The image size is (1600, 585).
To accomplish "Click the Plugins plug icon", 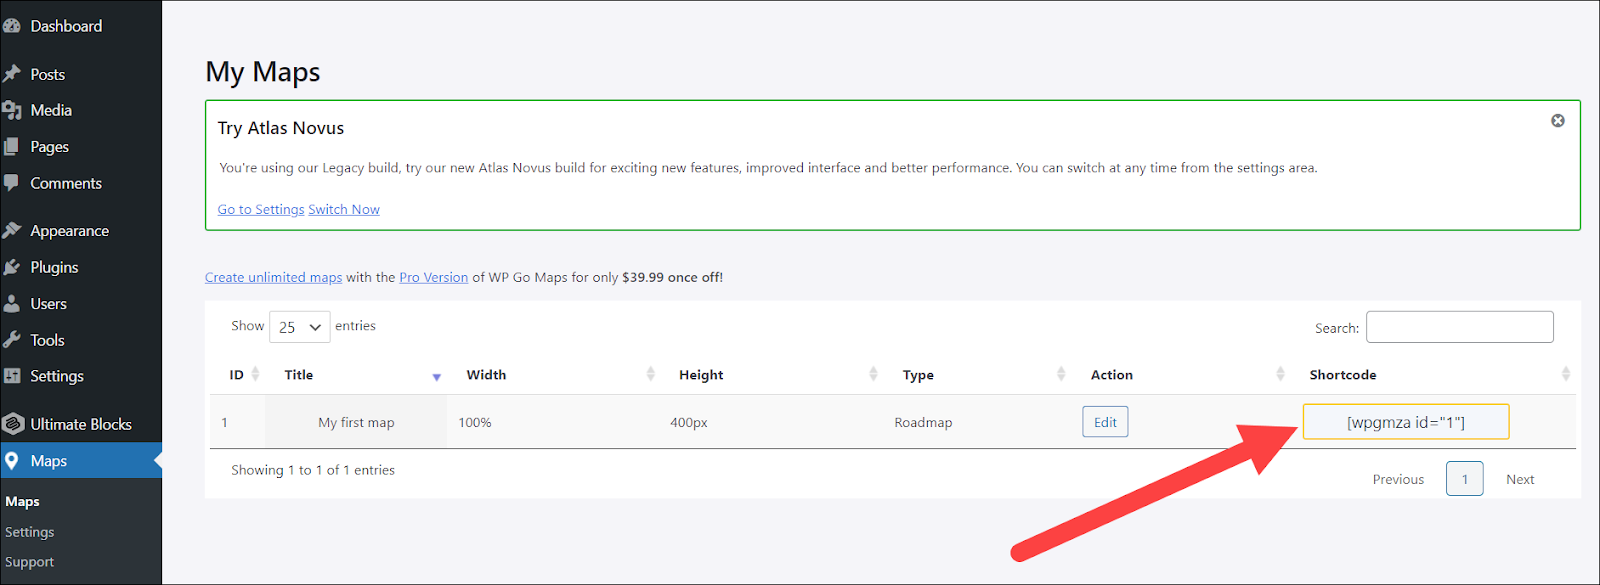I will point(12,267).
